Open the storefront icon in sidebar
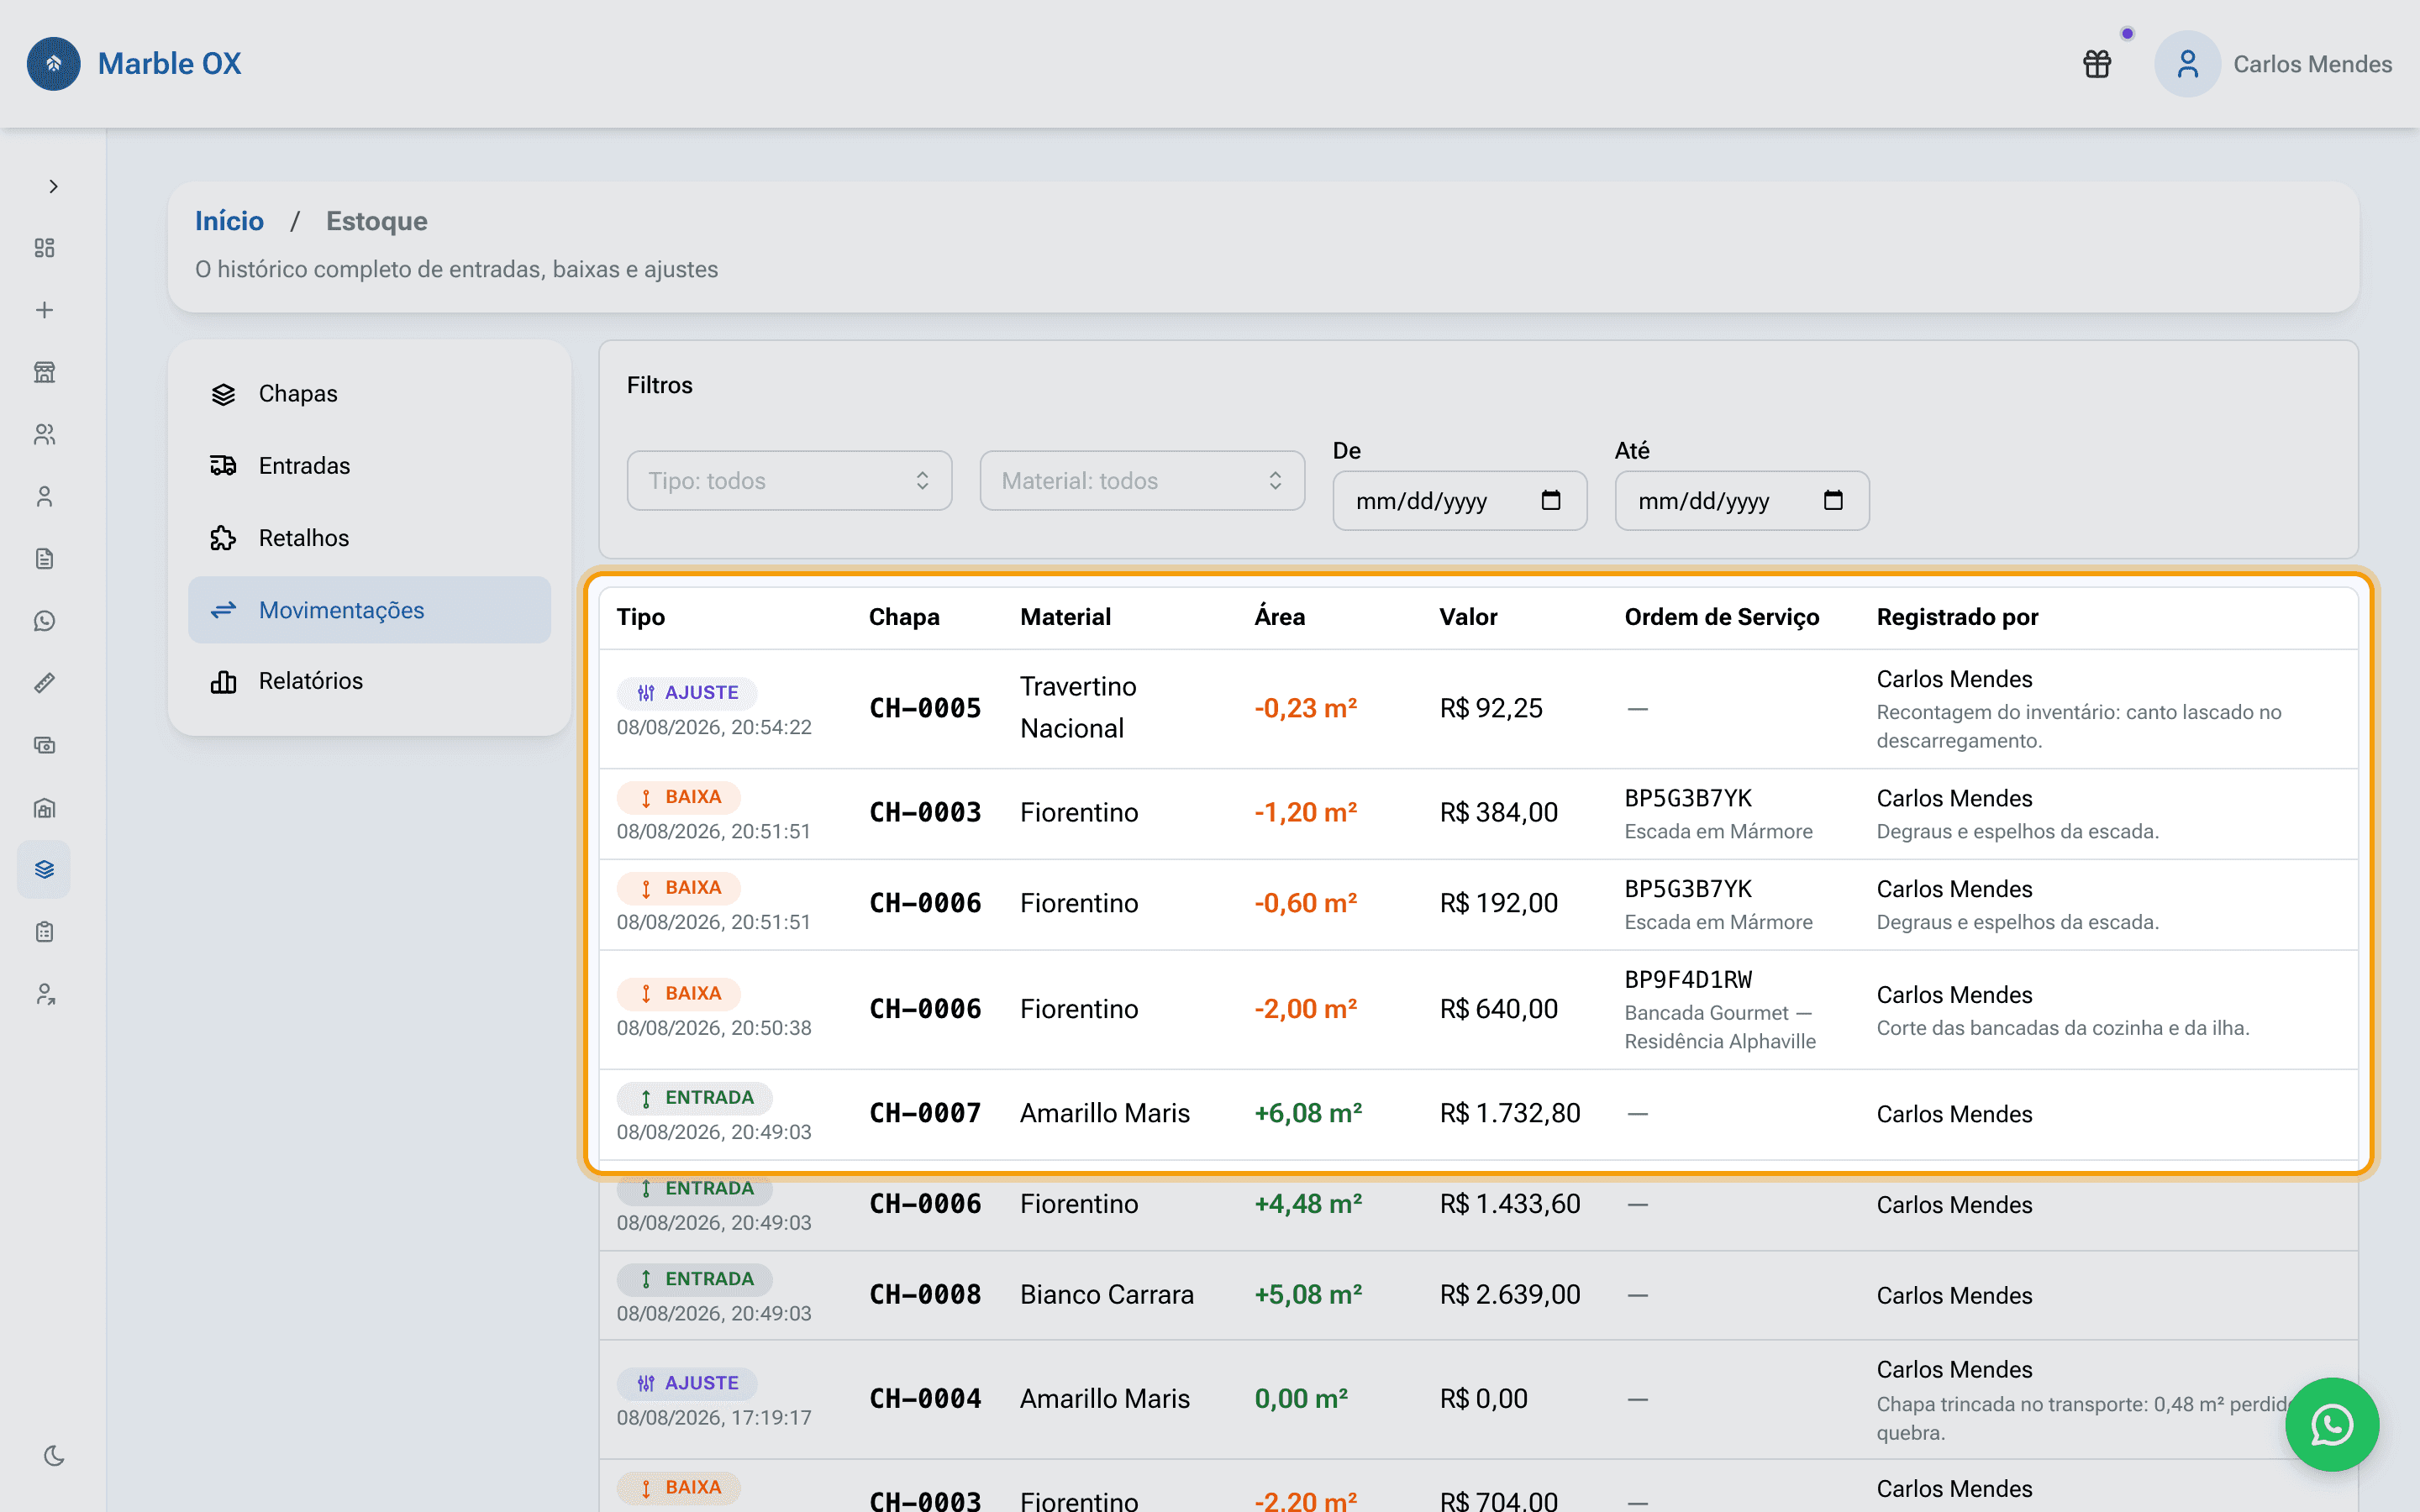Screen dimensions: 2420x1512 coord(44,372)
